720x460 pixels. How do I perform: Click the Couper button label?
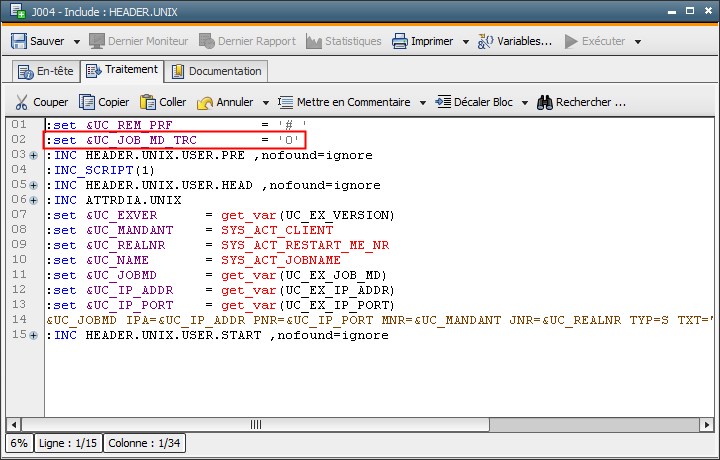point(51,102)
